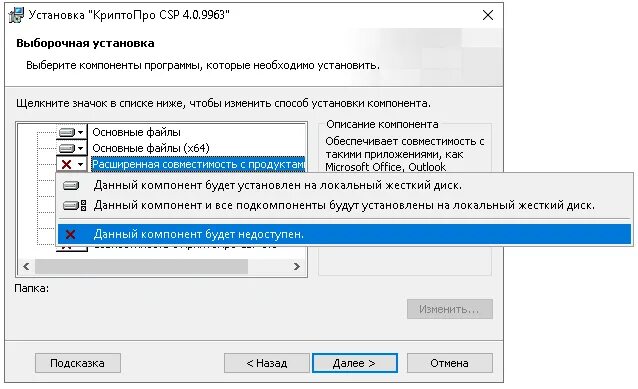The image size is (638, 389).
Task: Click the installer icon in title bar
Action: pyautogui.click(x=16, y=15)
